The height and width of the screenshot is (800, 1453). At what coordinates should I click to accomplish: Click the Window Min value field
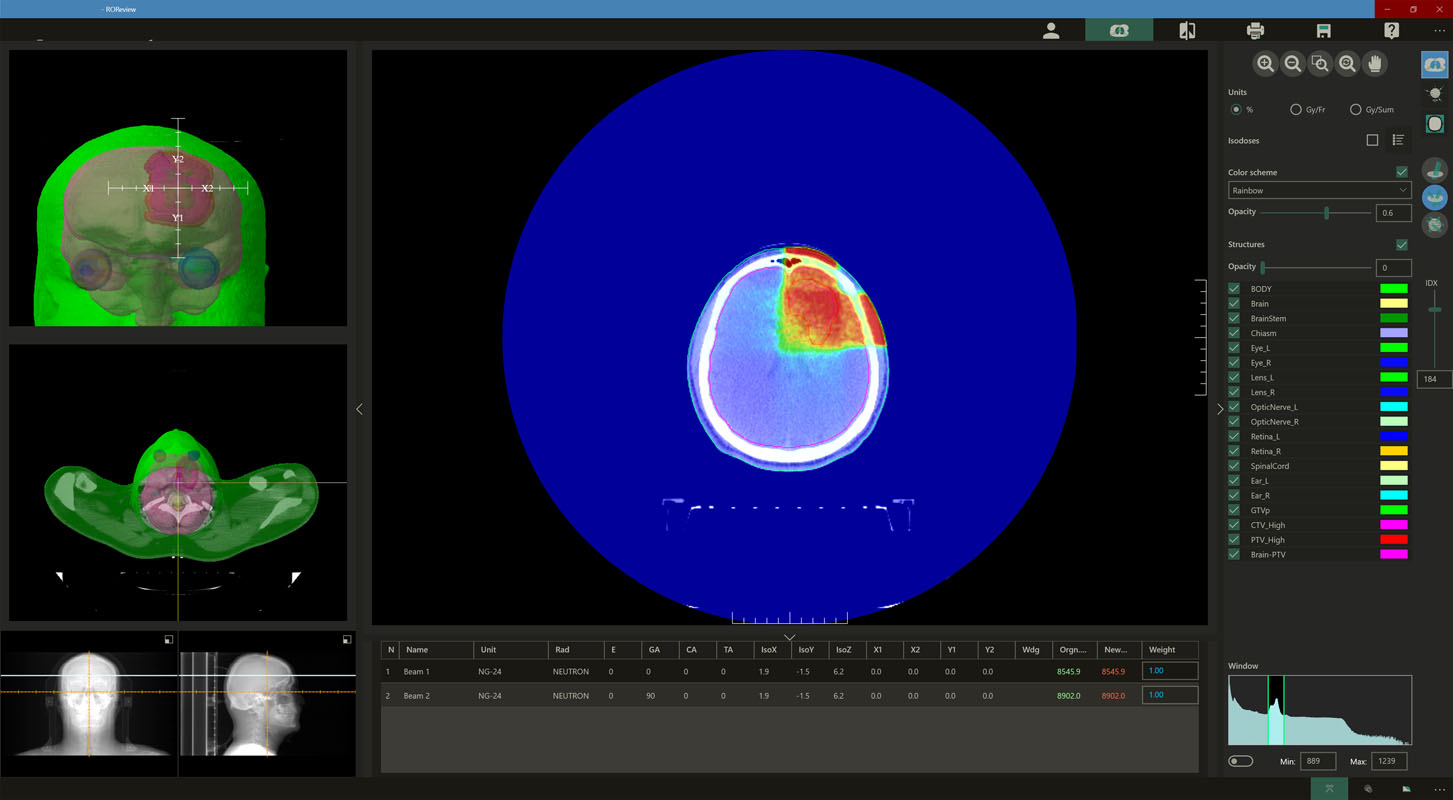click(x=1316, y=761)
